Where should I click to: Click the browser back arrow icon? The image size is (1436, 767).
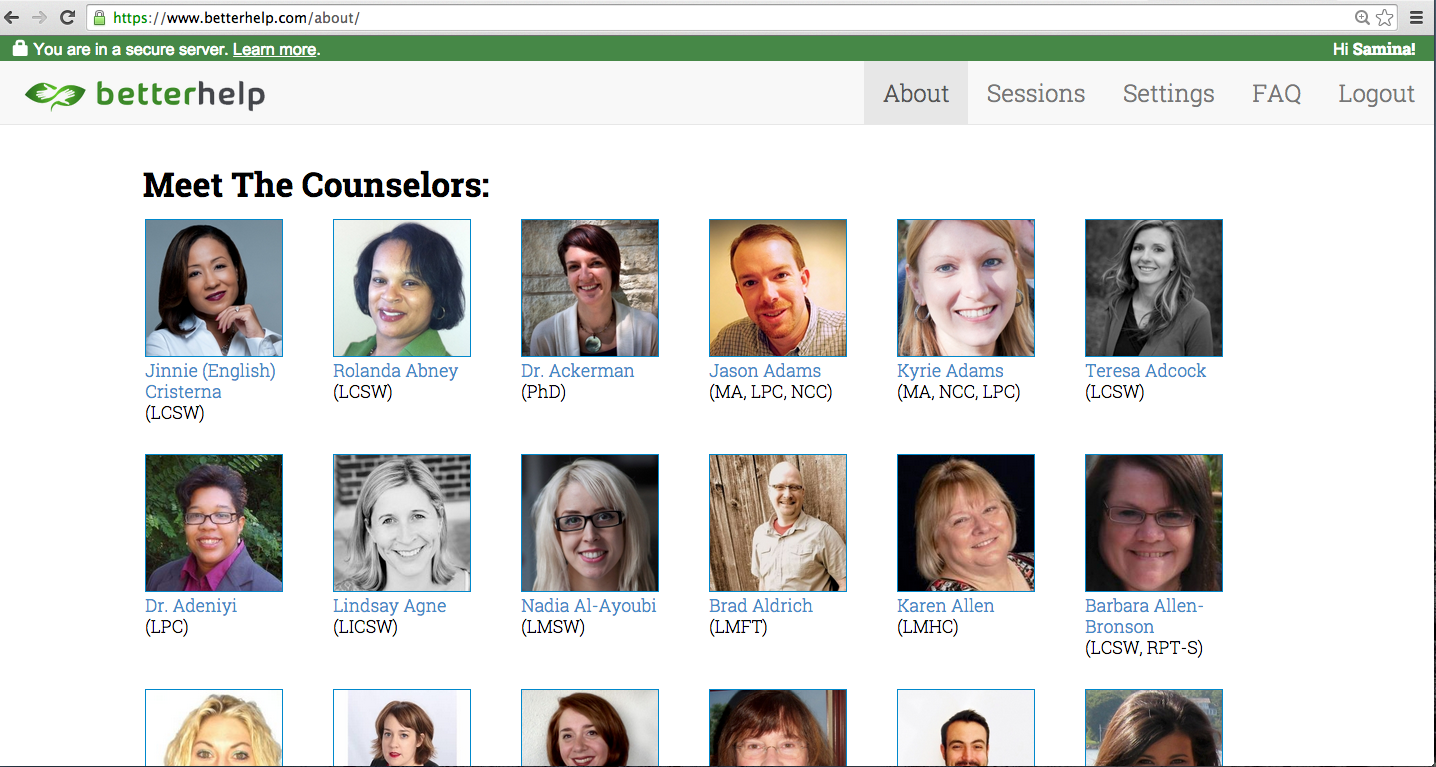(x=12, y=17)
